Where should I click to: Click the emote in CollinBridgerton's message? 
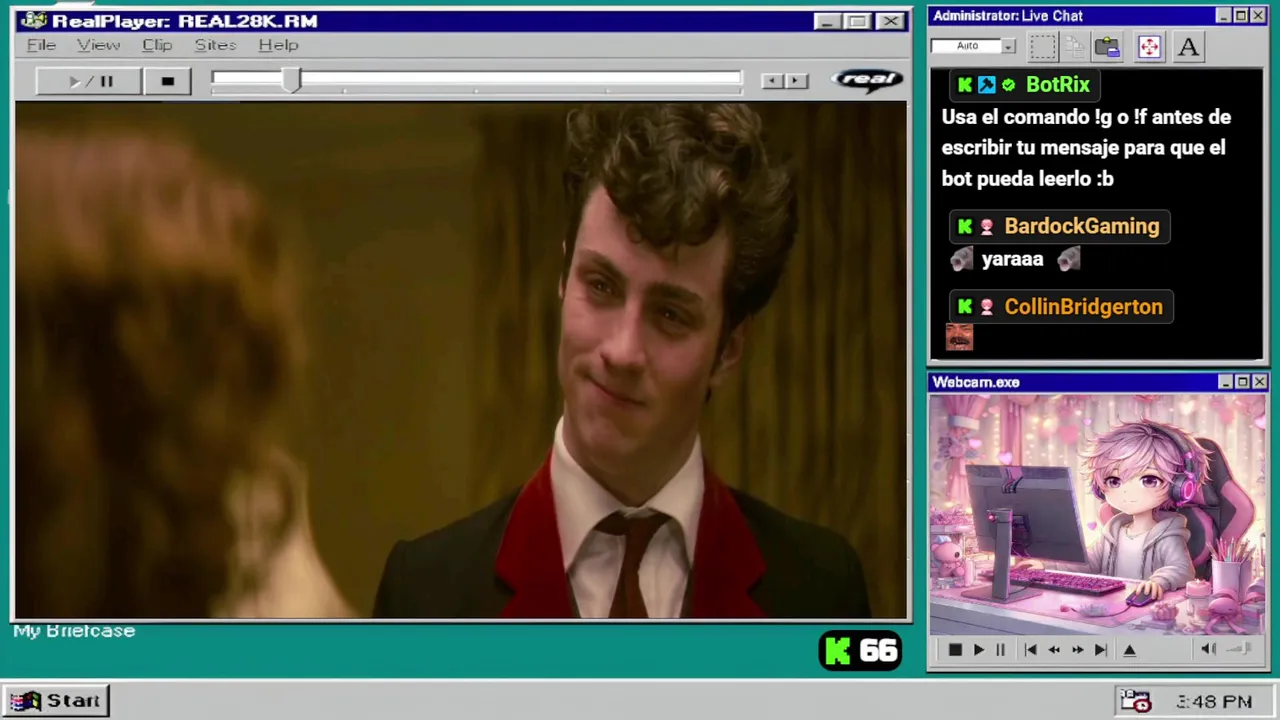coord(959,338)
